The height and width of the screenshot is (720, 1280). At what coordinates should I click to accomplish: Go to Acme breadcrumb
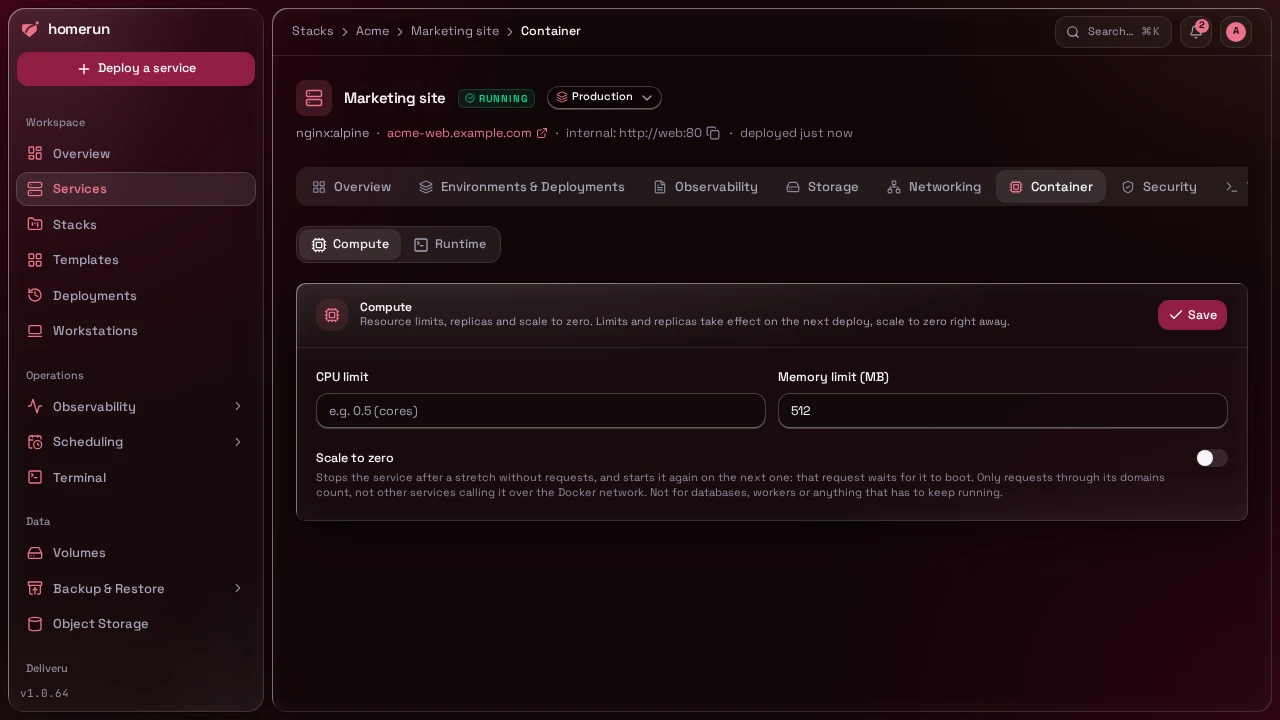[x=372, y=32]
